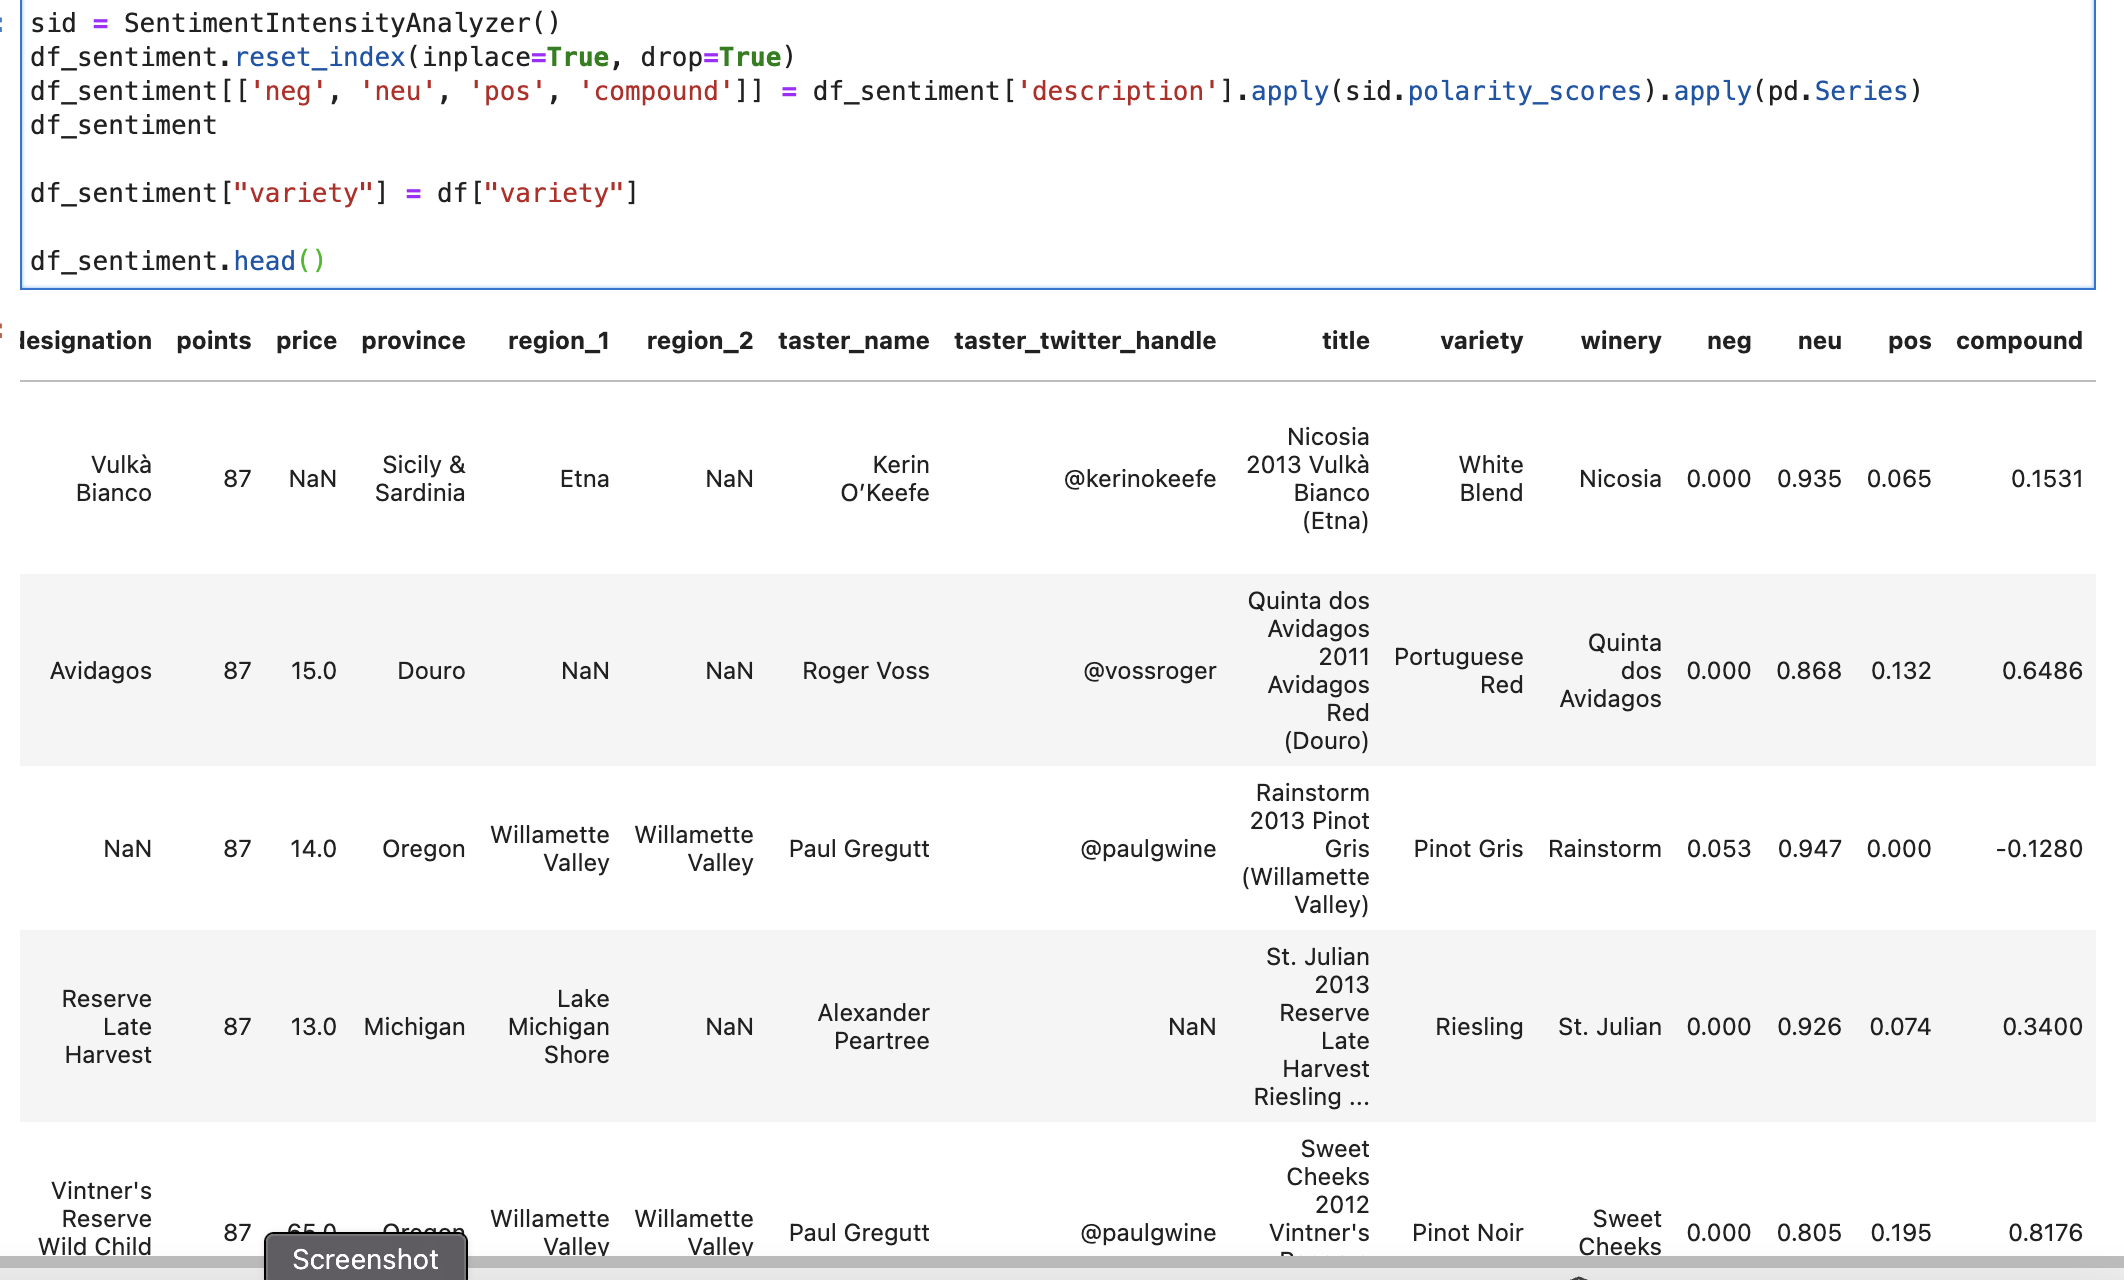
Task: Select the taster_twitter_handle column header
Action: (1085, 340)
